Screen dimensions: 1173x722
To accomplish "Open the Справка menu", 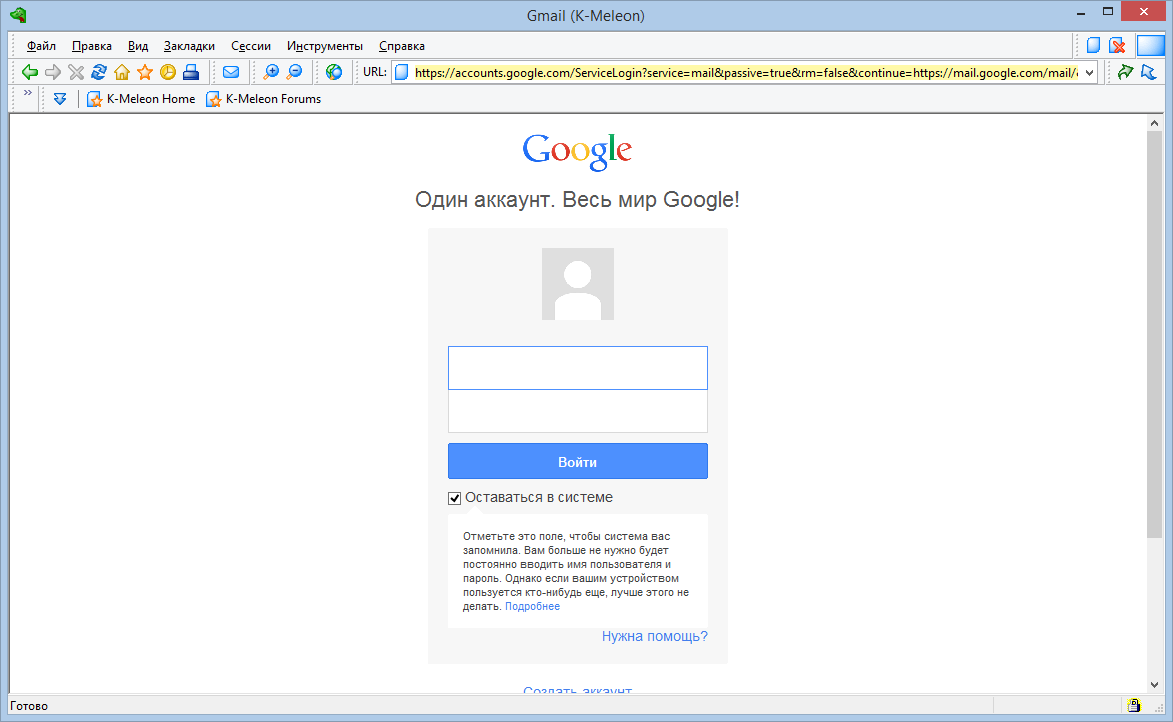I will click(x=402, y=46).
